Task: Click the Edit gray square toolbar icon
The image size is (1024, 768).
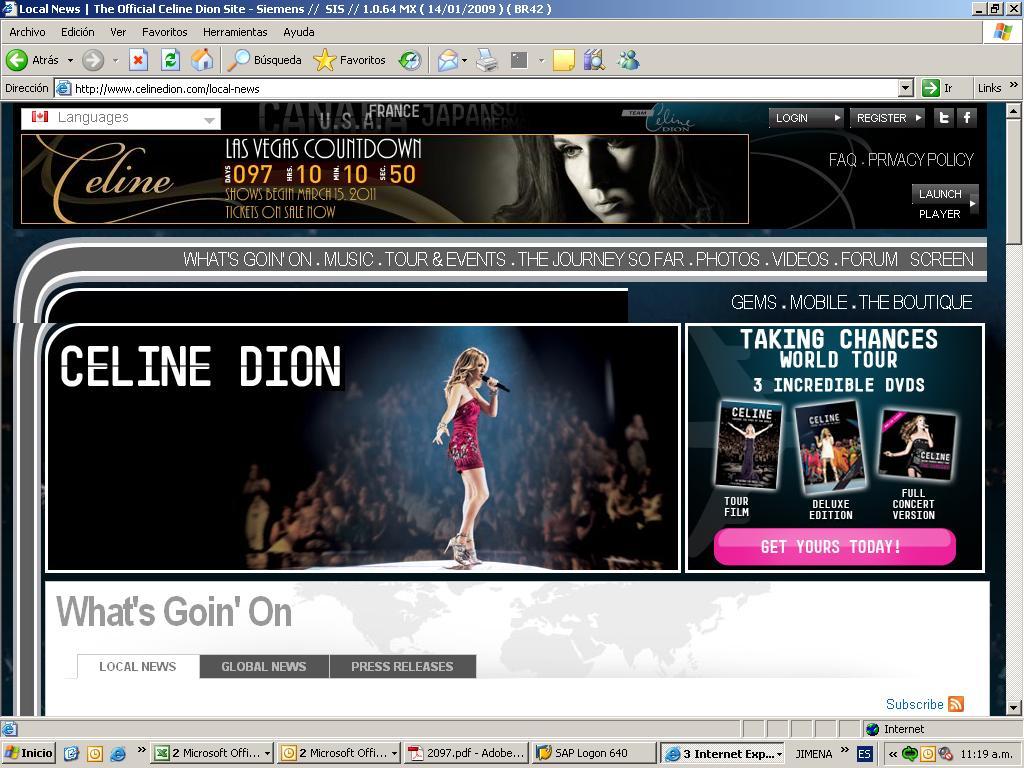Action: coord(519,60)
